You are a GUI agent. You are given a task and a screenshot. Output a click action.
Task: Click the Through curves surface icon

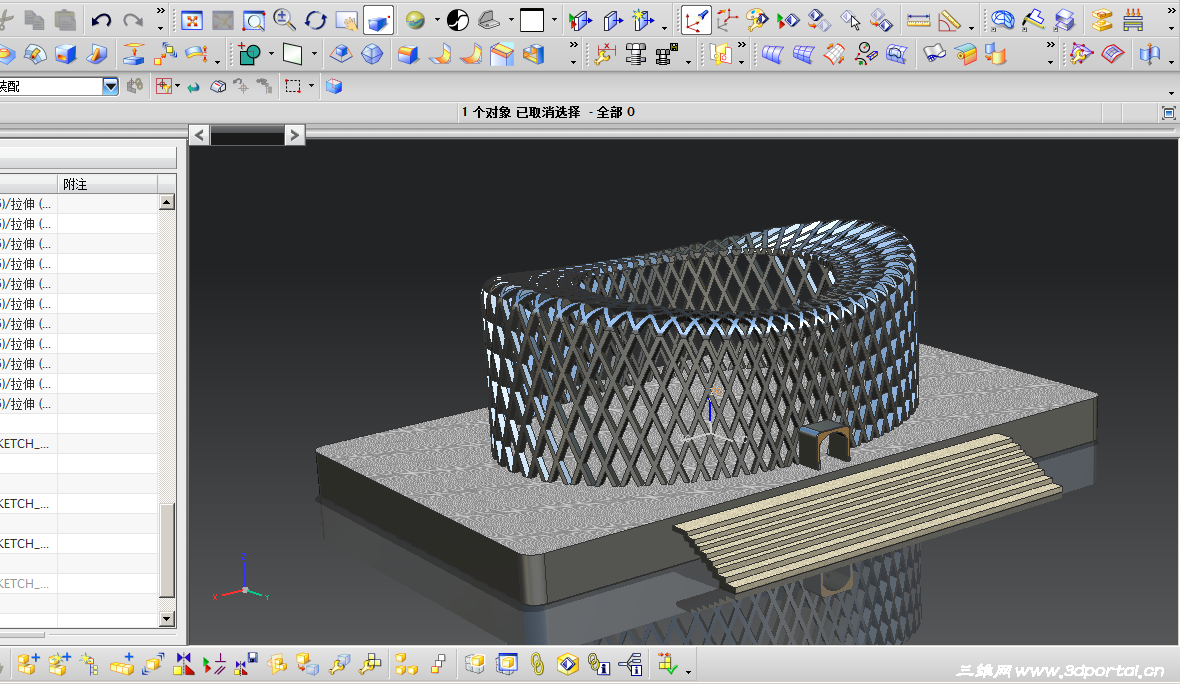pos(772,54)
